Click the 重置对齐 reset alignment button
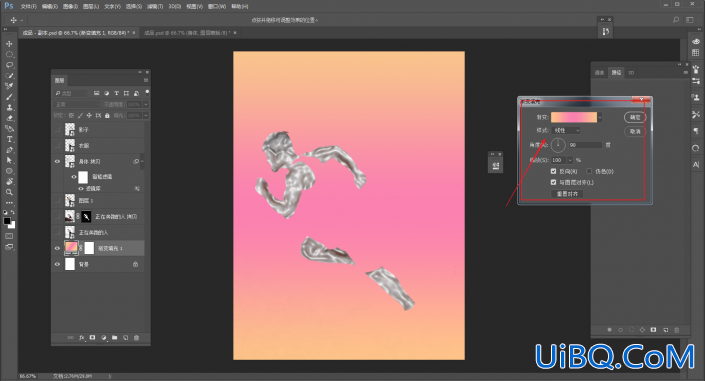This screenshot has height=381, width=705. (567, 194)
